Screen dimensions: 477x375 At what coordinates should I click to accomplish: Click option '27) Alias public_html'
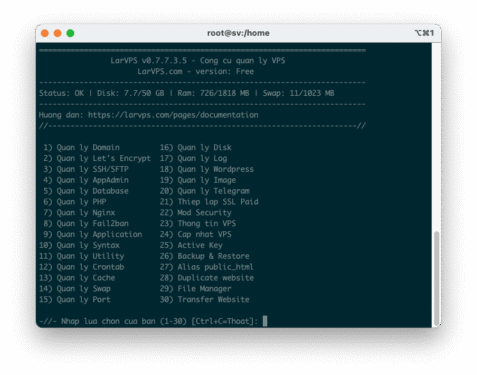point(207,267)
